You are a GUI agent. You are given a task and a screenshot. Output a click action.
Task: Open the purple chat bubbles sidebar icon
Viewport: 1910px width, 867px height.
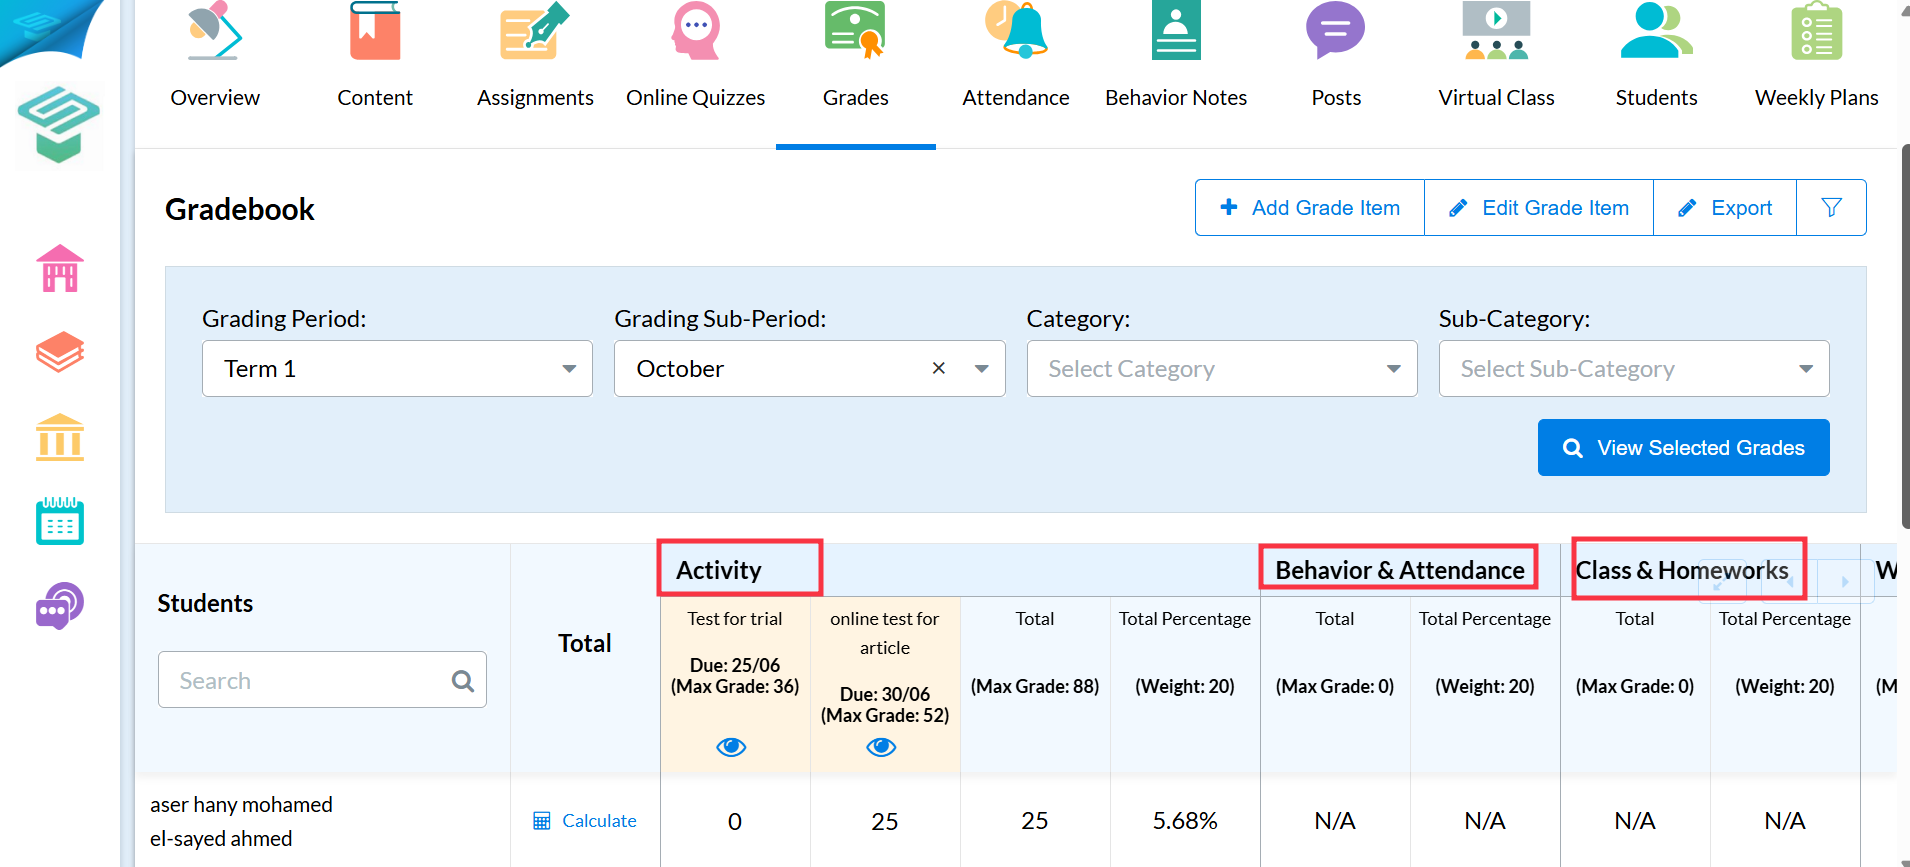[60, 605]
